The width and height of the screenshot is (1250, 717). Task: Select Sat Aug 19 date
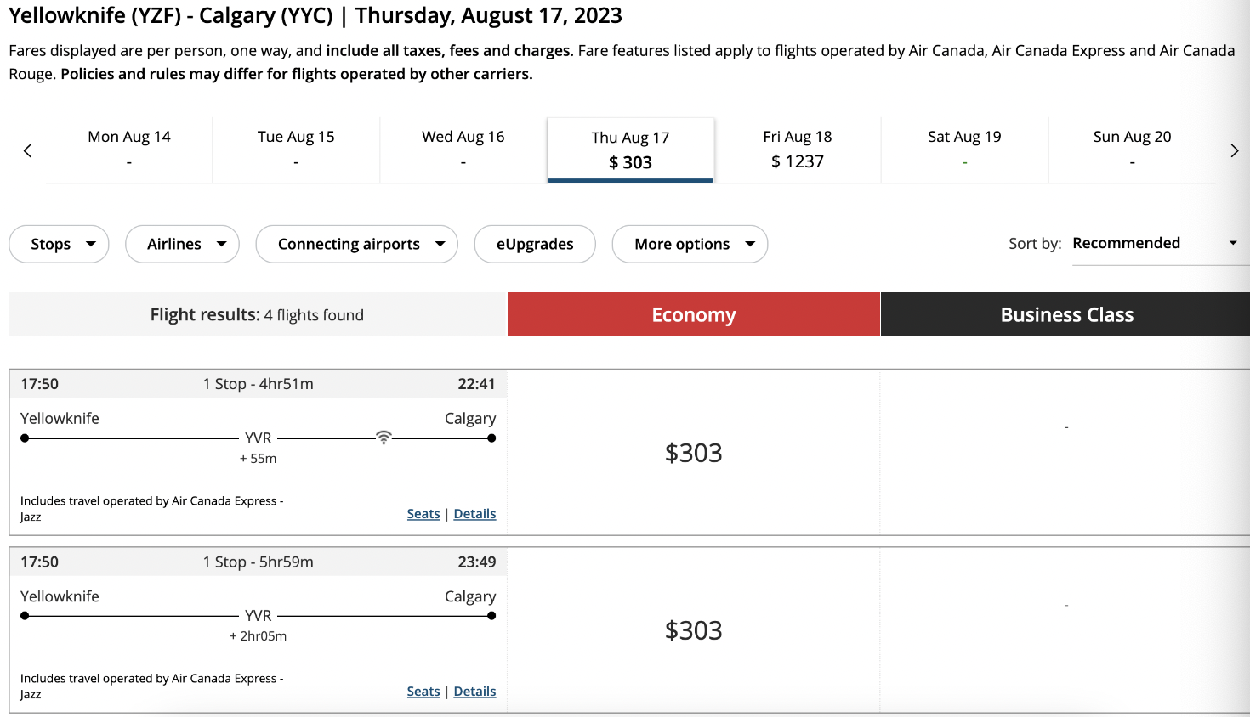(964, 150)
